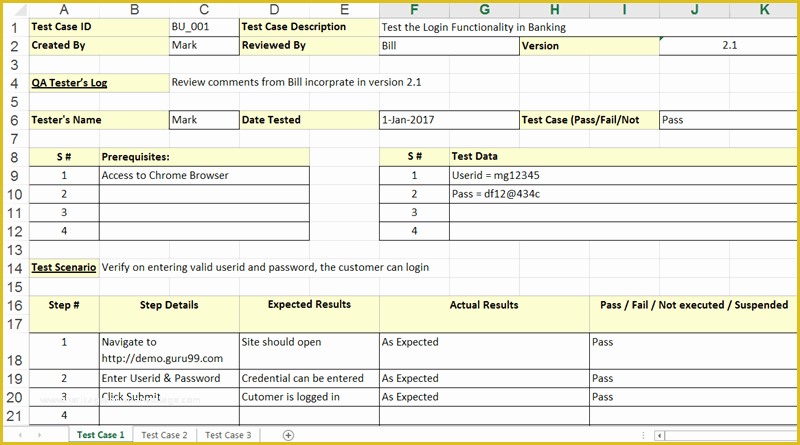
Task: Select 'Cutomer is logged in' cell
Action: click(x=309, y=397)
